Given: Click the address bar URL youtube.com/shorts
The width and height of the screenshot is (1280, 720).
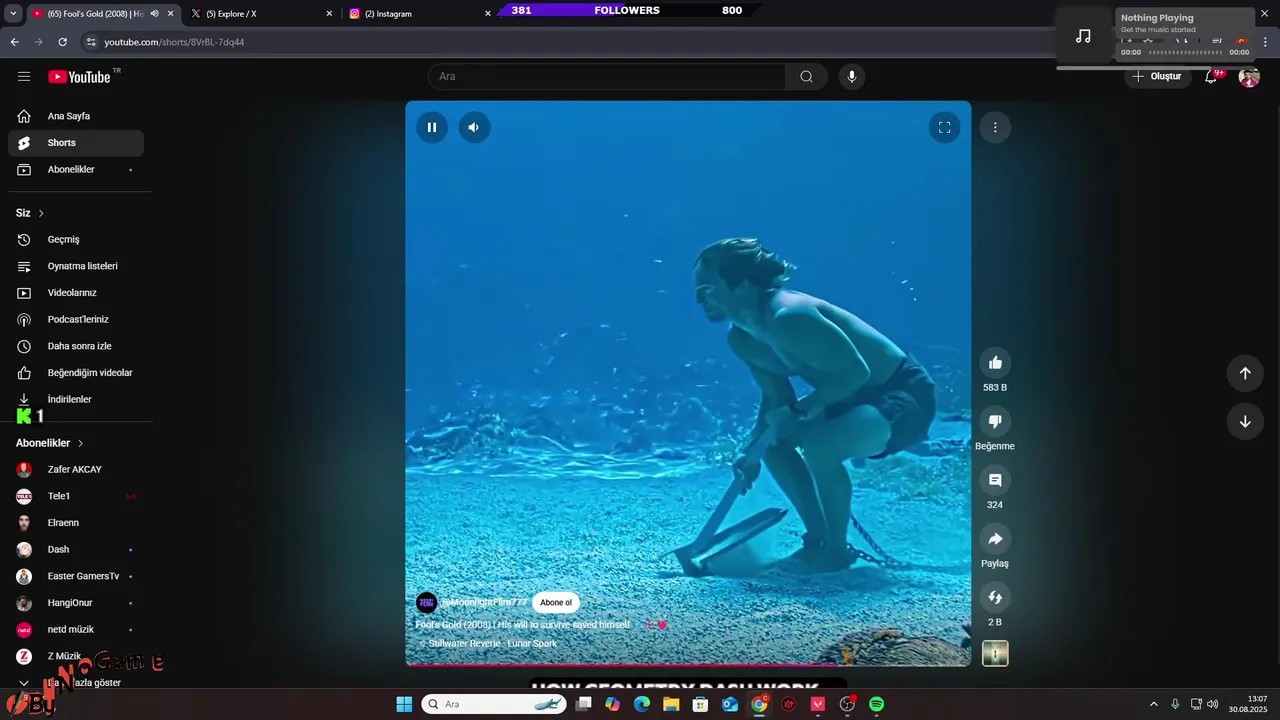Looking at the screenshot, I should coord(174,42).
